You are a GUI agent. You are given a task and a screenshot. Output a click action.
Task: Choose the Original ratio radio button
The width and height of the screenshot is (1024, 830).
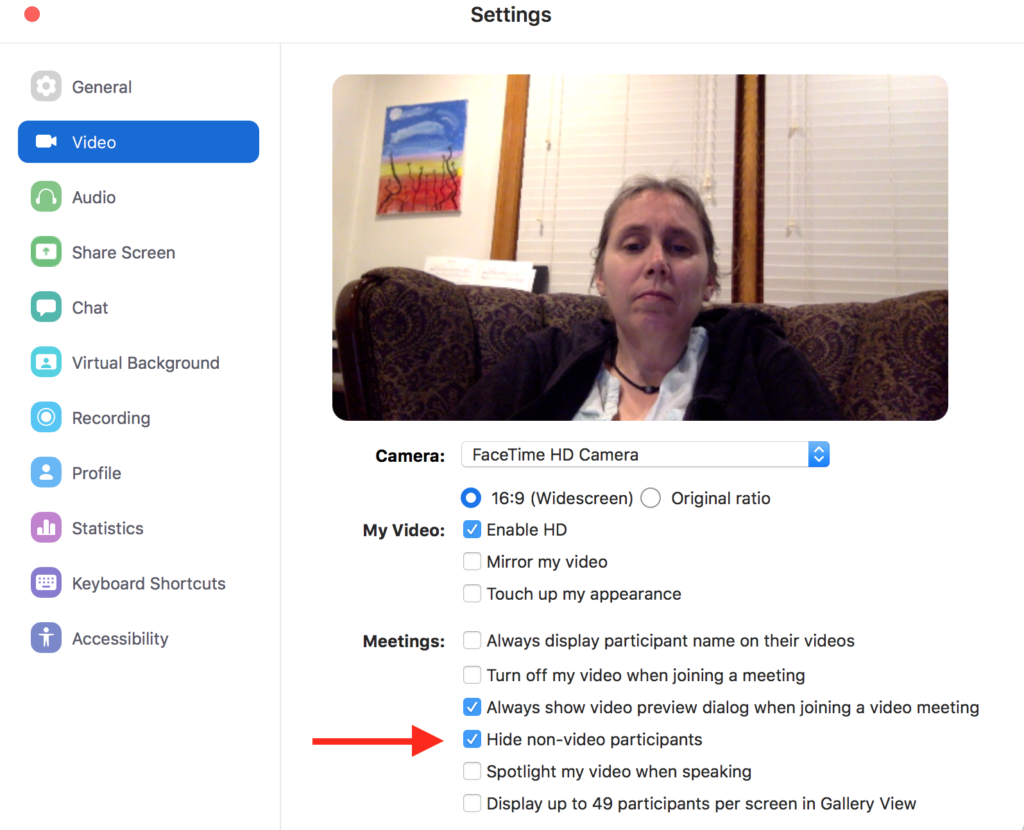(650, 498)
